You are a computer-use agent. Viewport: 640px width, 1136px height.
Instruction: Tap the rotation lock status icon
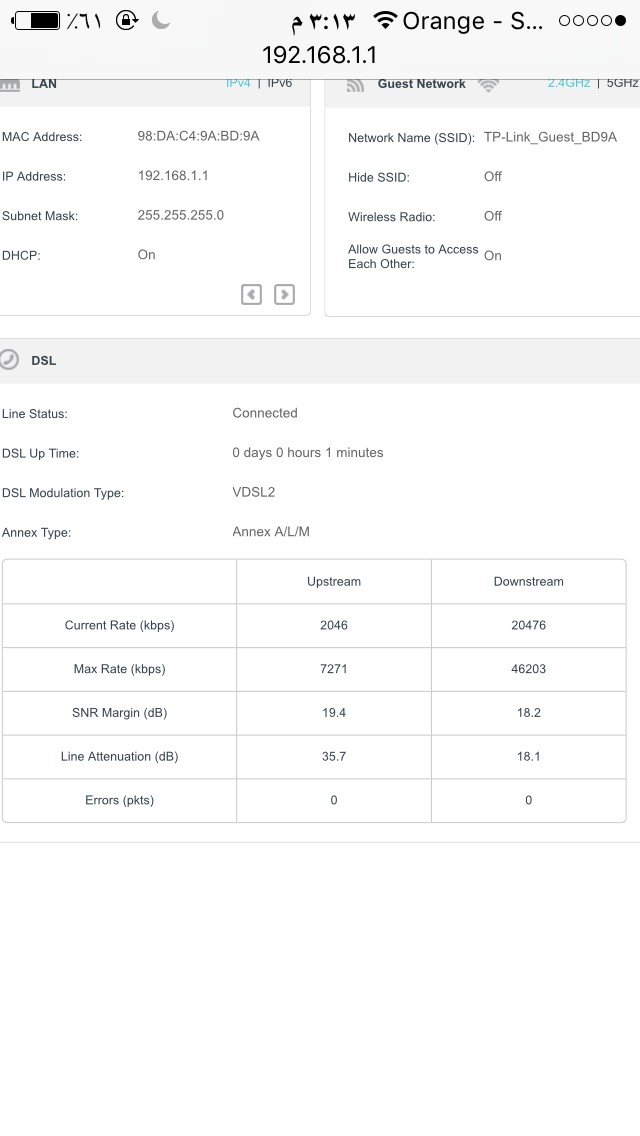pyautogui.click(x=127, y=20)
